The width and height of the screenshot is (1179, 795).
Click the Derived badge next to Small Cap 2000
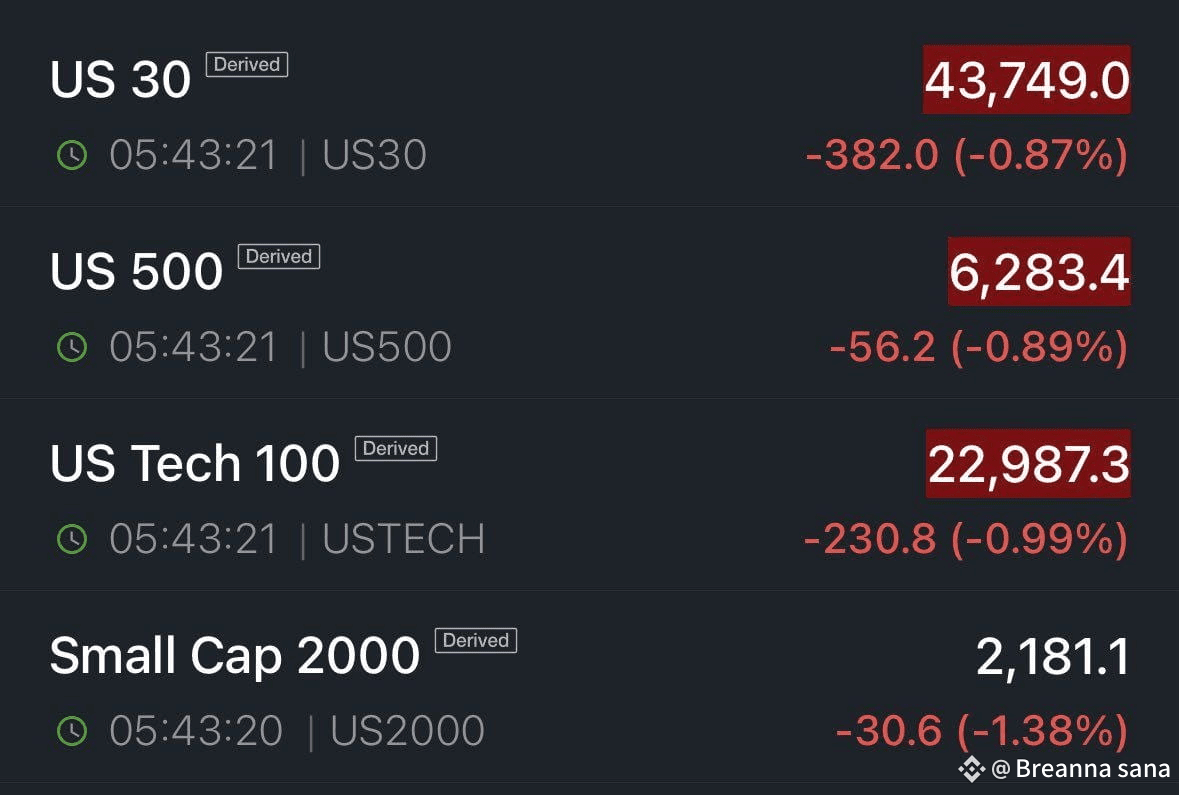point(476,641)
